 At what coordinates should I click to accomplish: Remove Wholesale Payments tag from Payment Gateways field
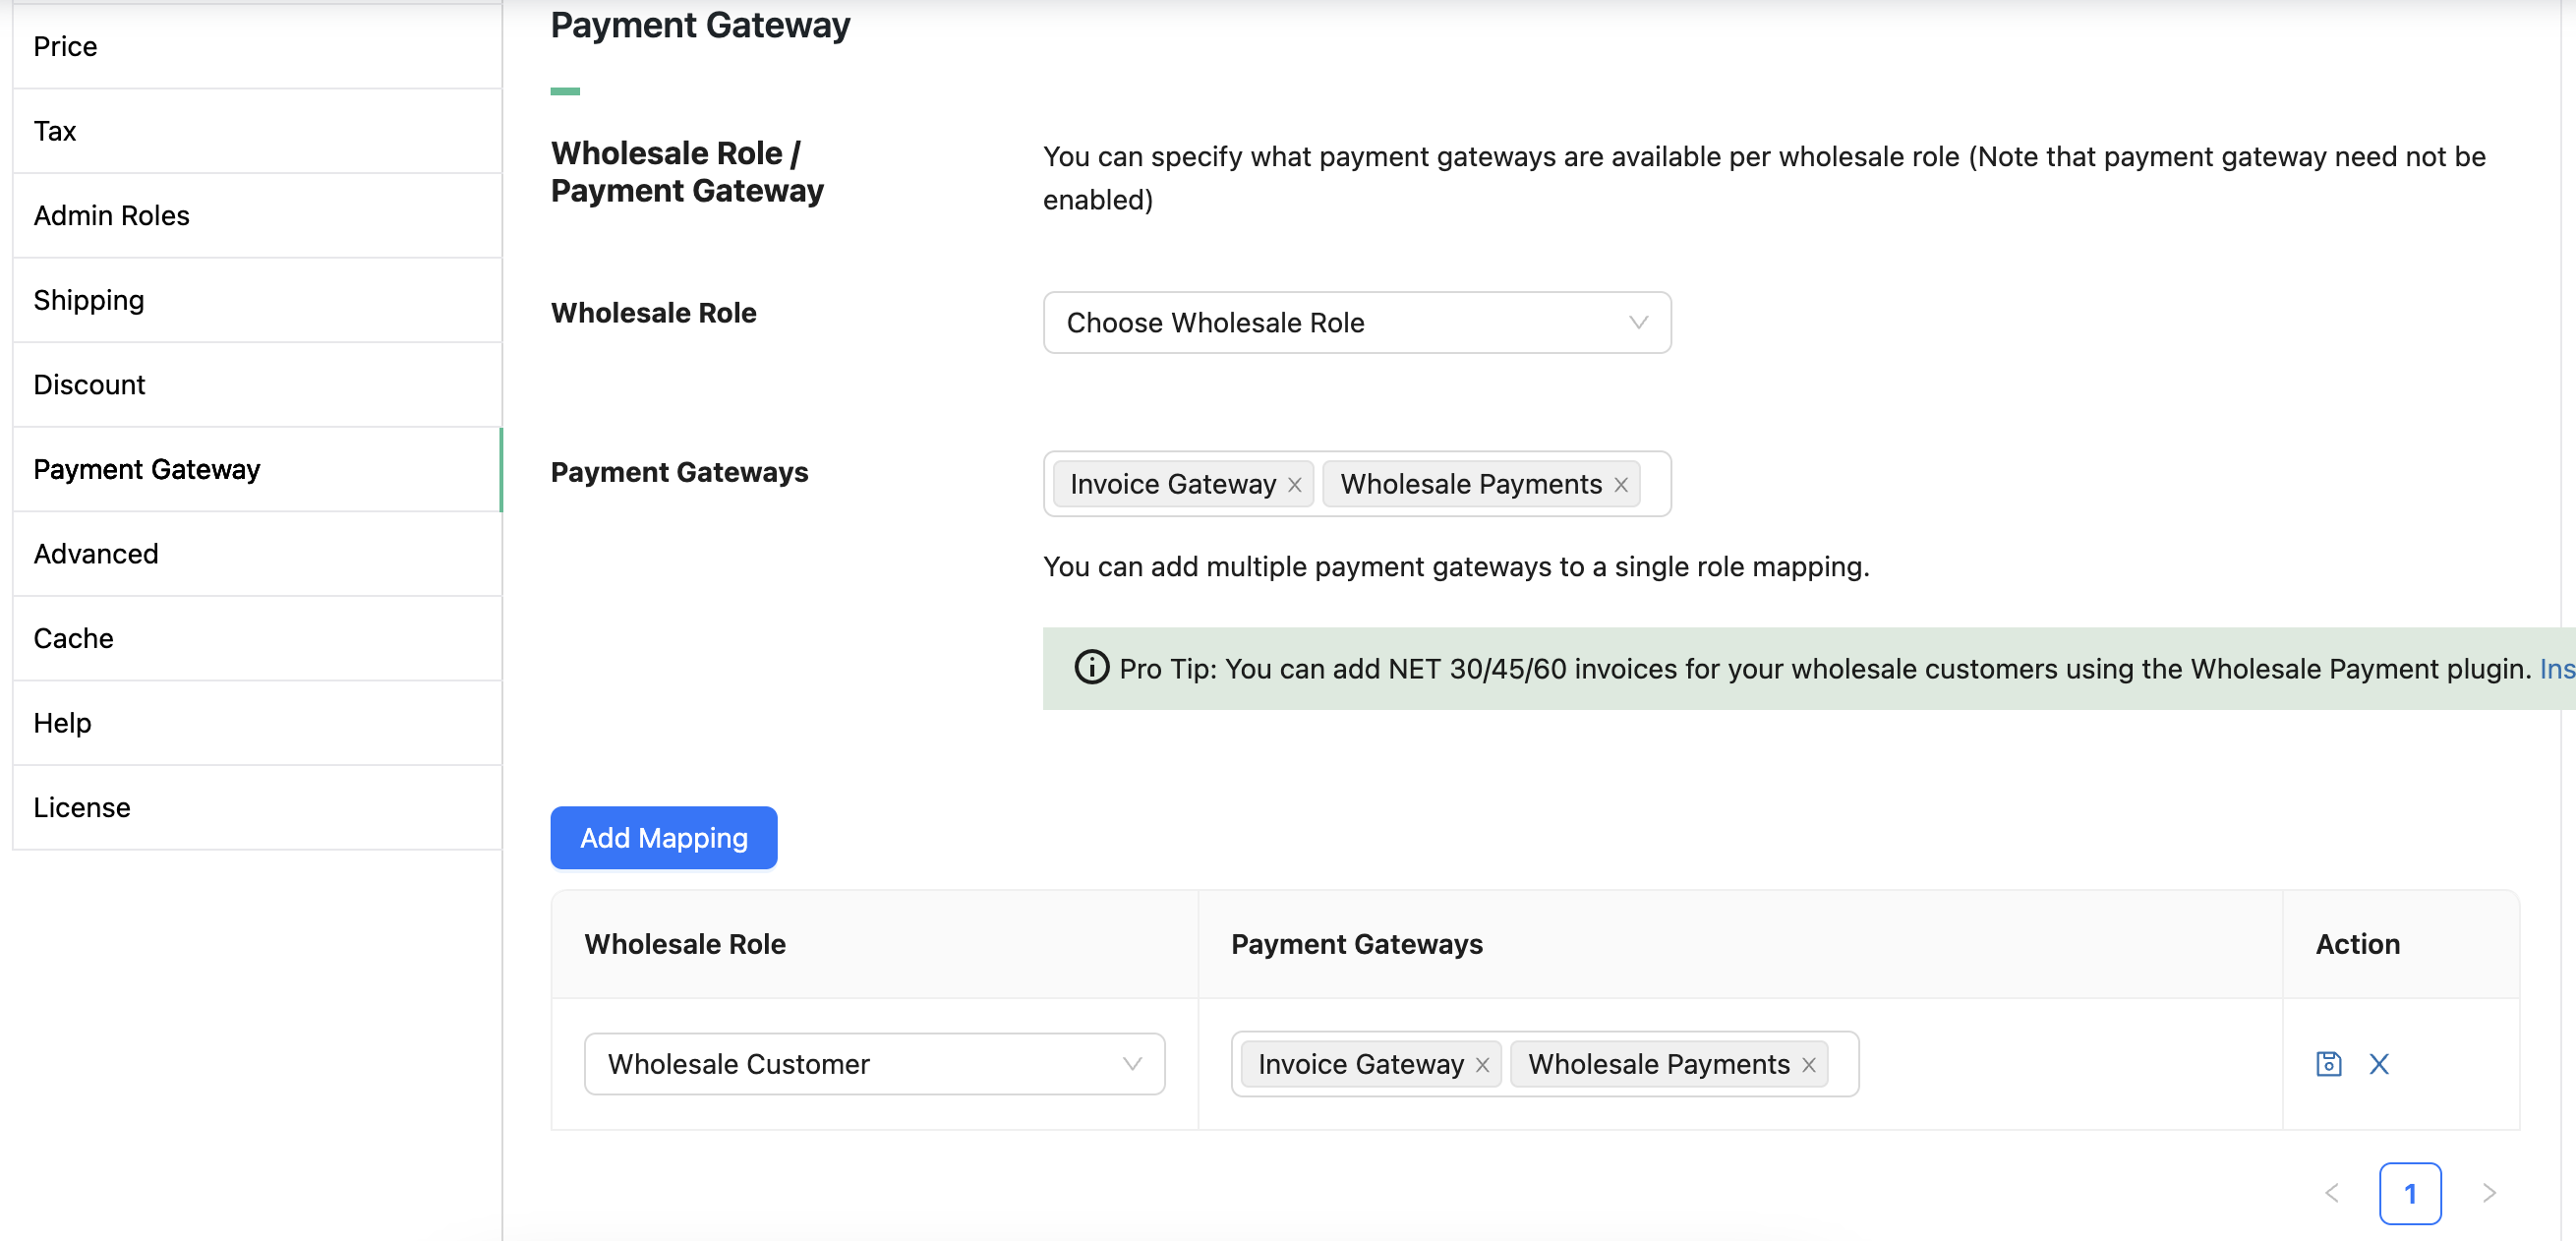pos(1620,484)
